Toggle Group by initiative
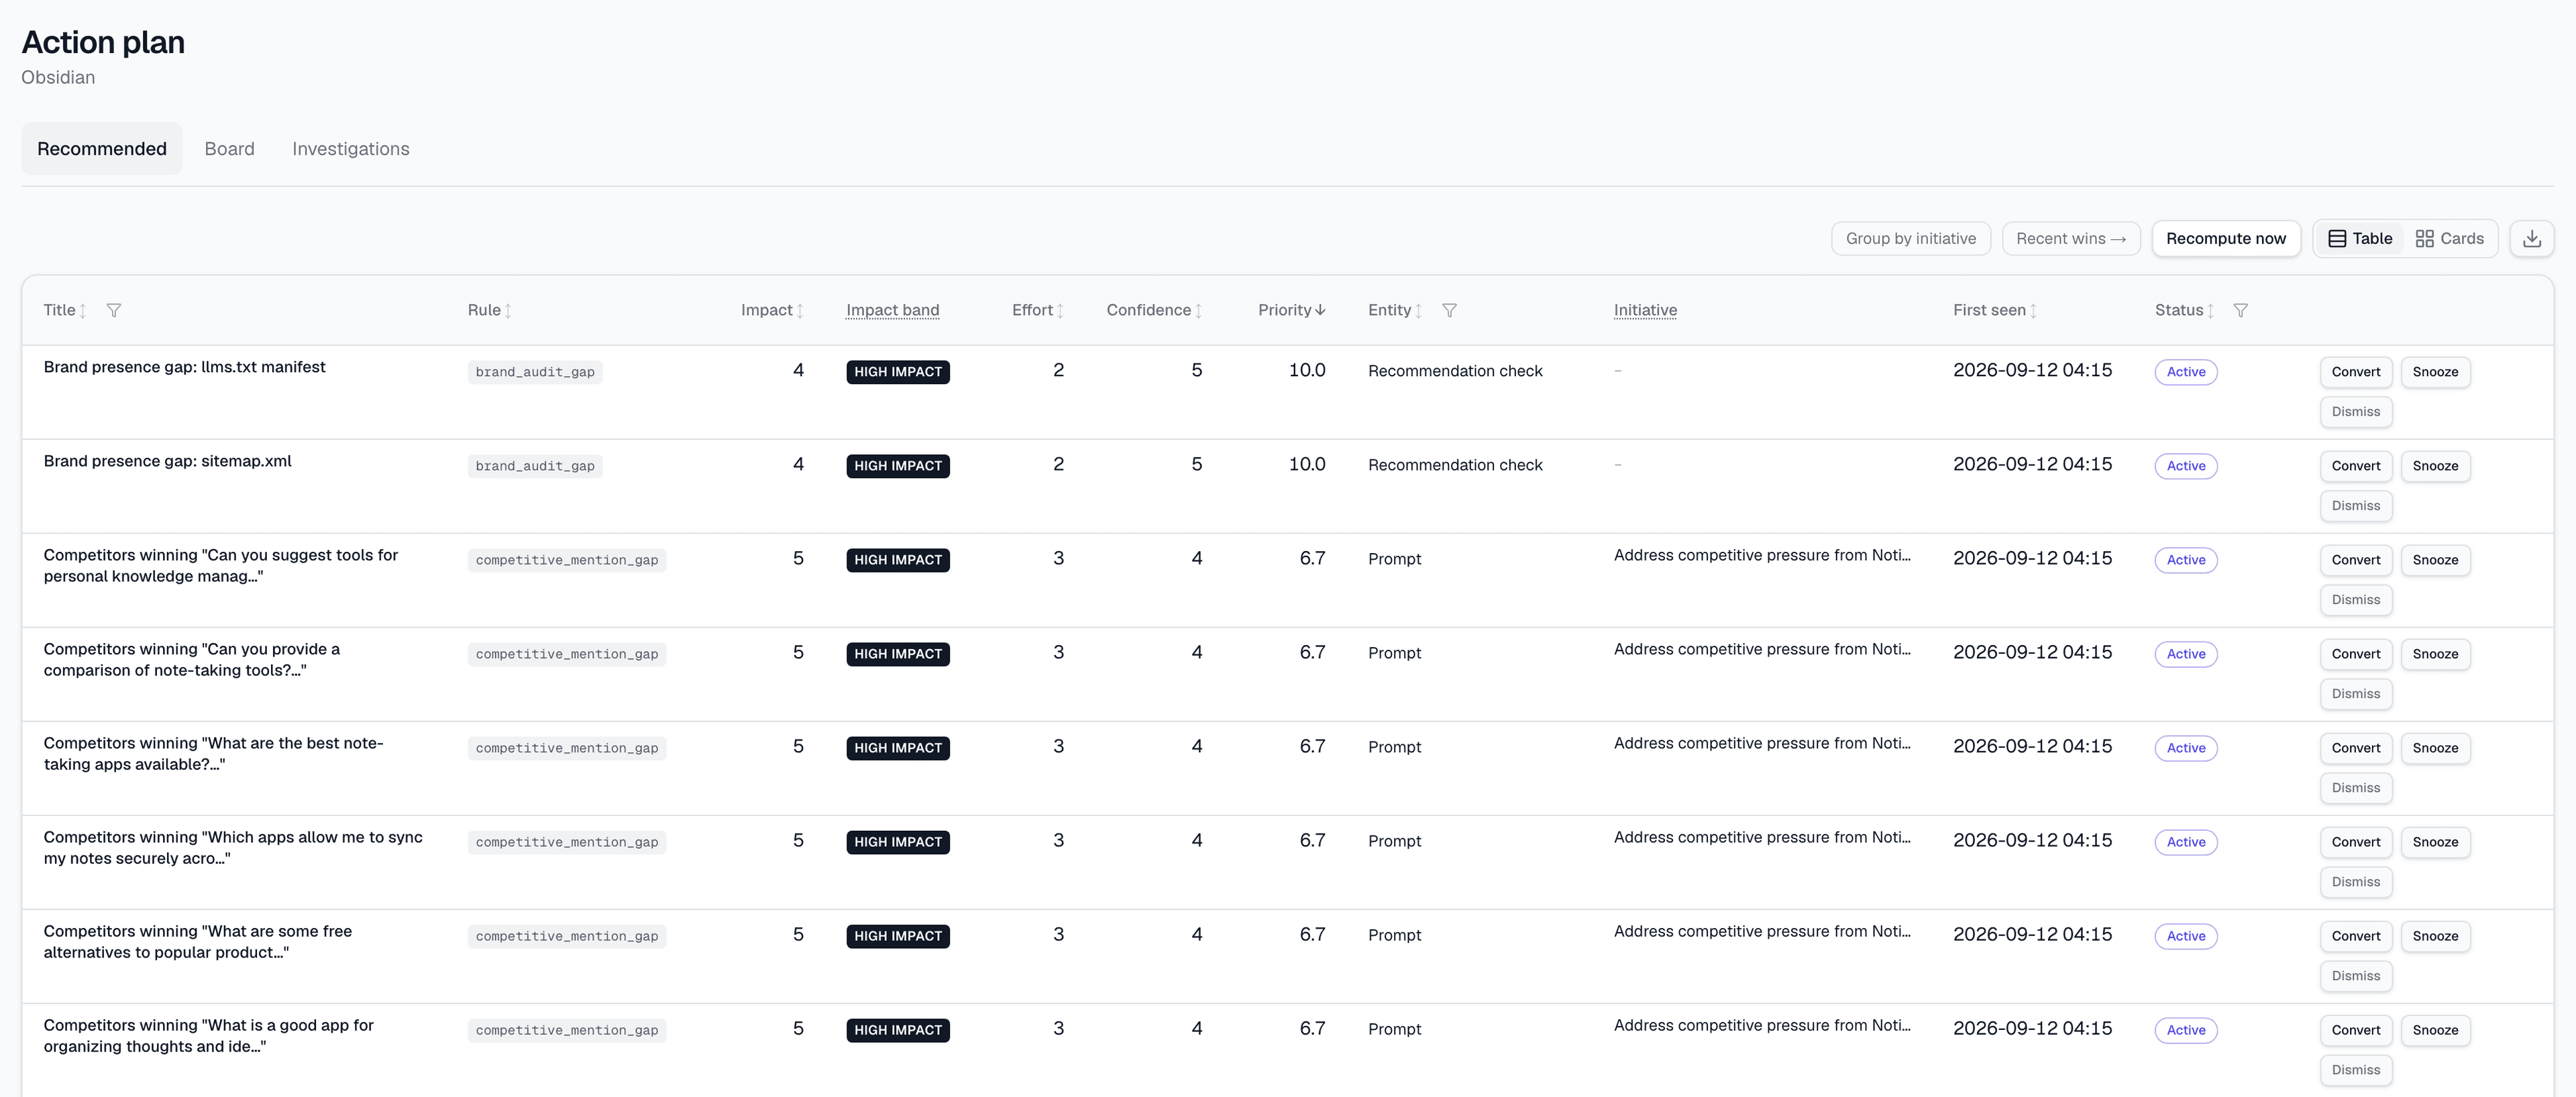The image size is (2576, 1097). tap(1910, 238)
